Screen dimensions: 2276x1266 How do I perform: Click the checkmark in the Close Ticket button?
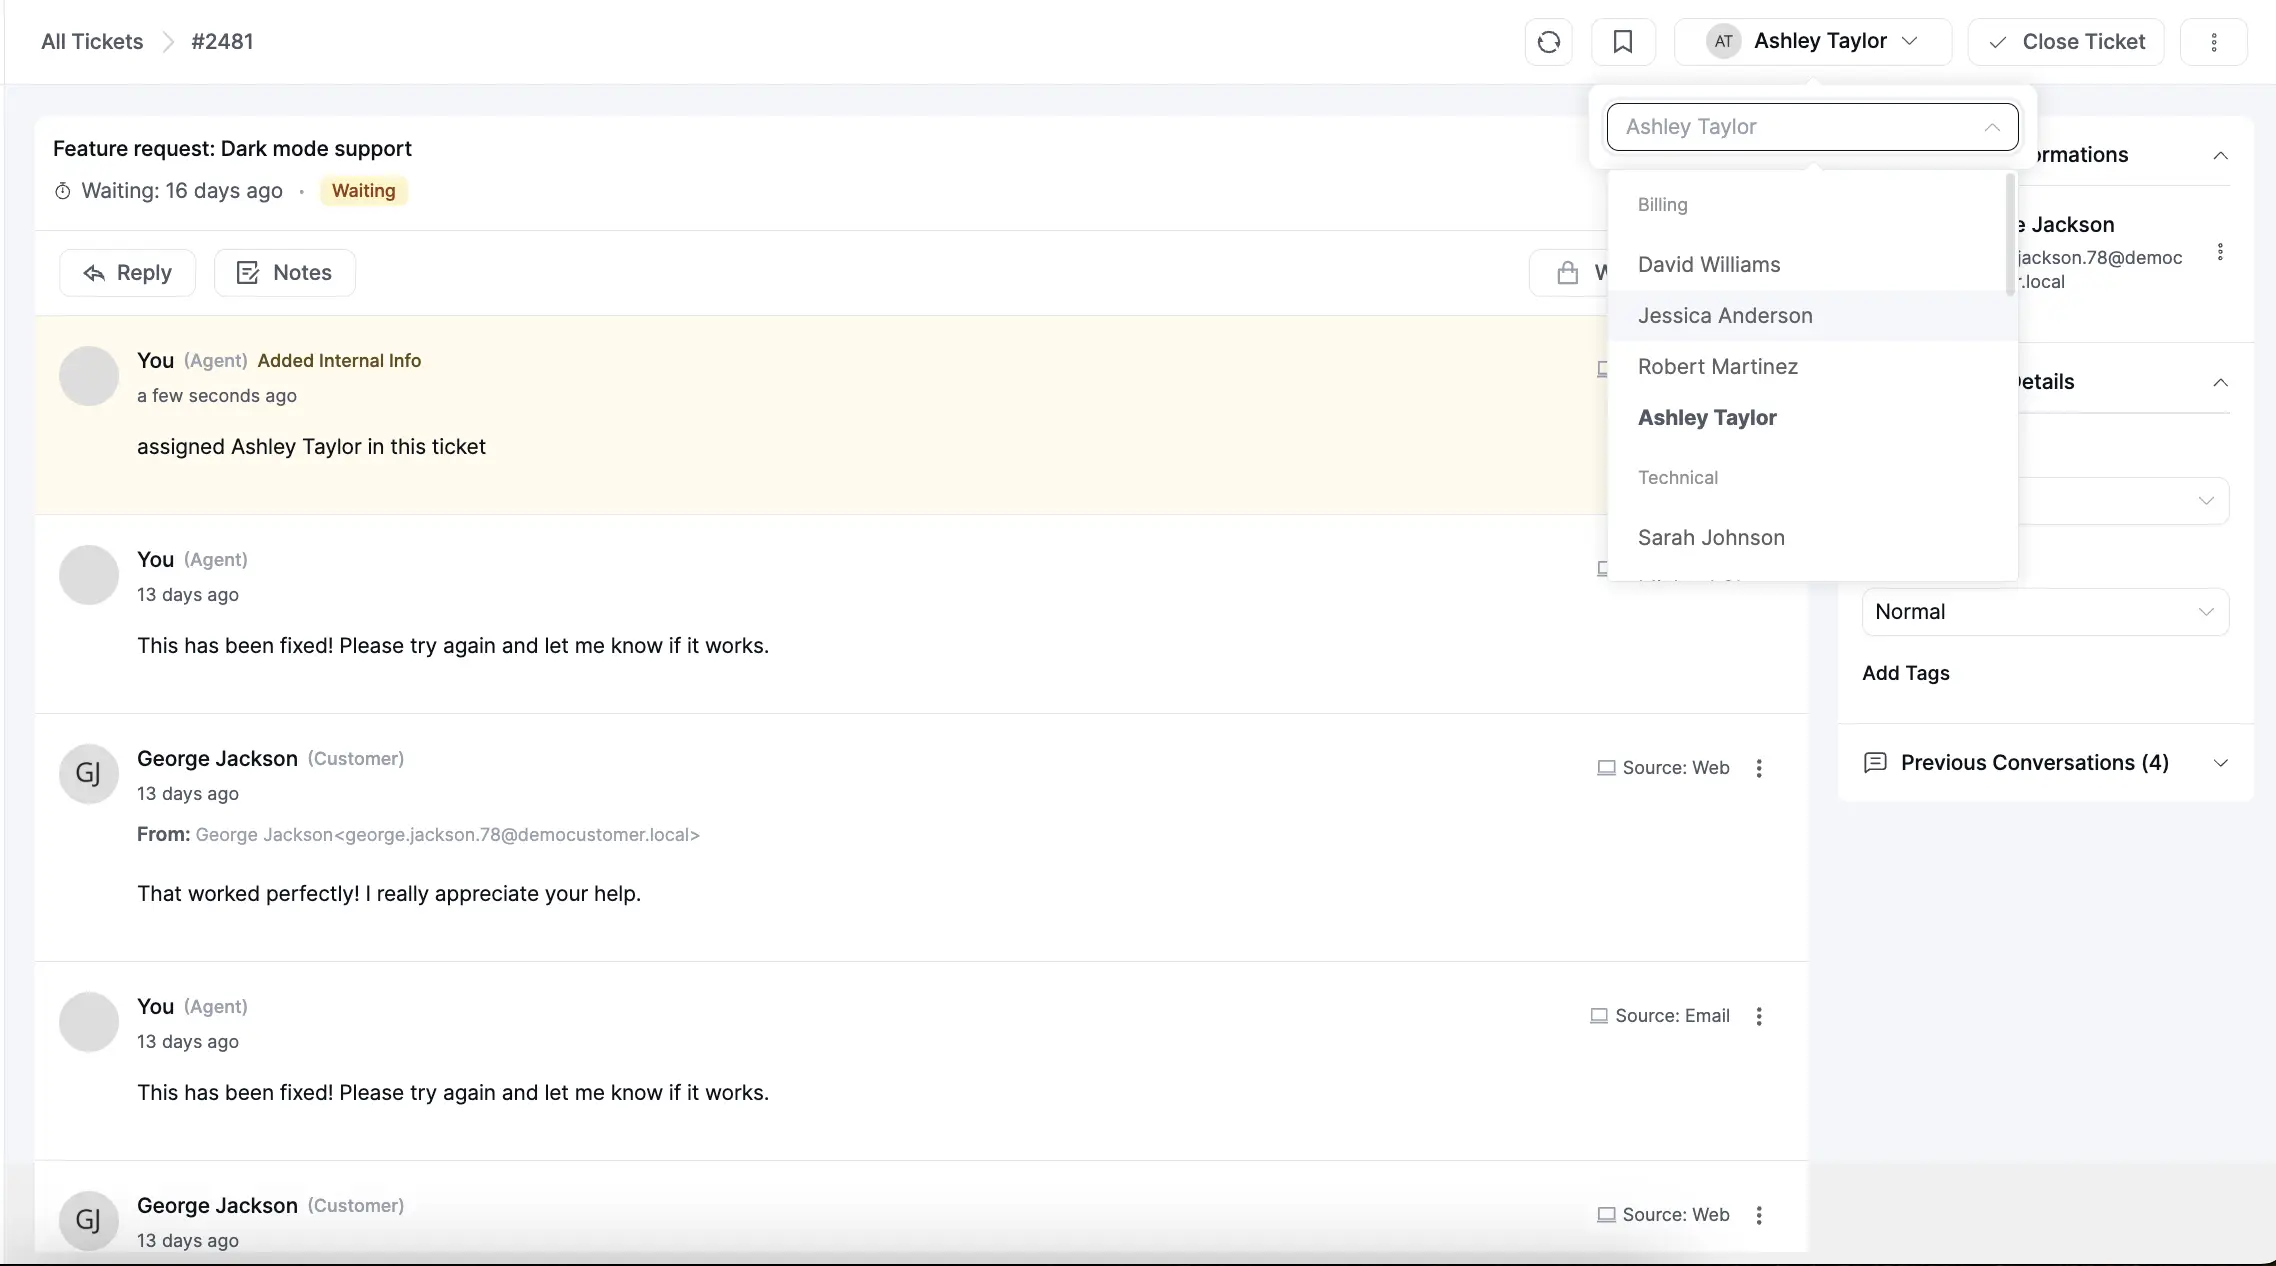(1997, 42)
